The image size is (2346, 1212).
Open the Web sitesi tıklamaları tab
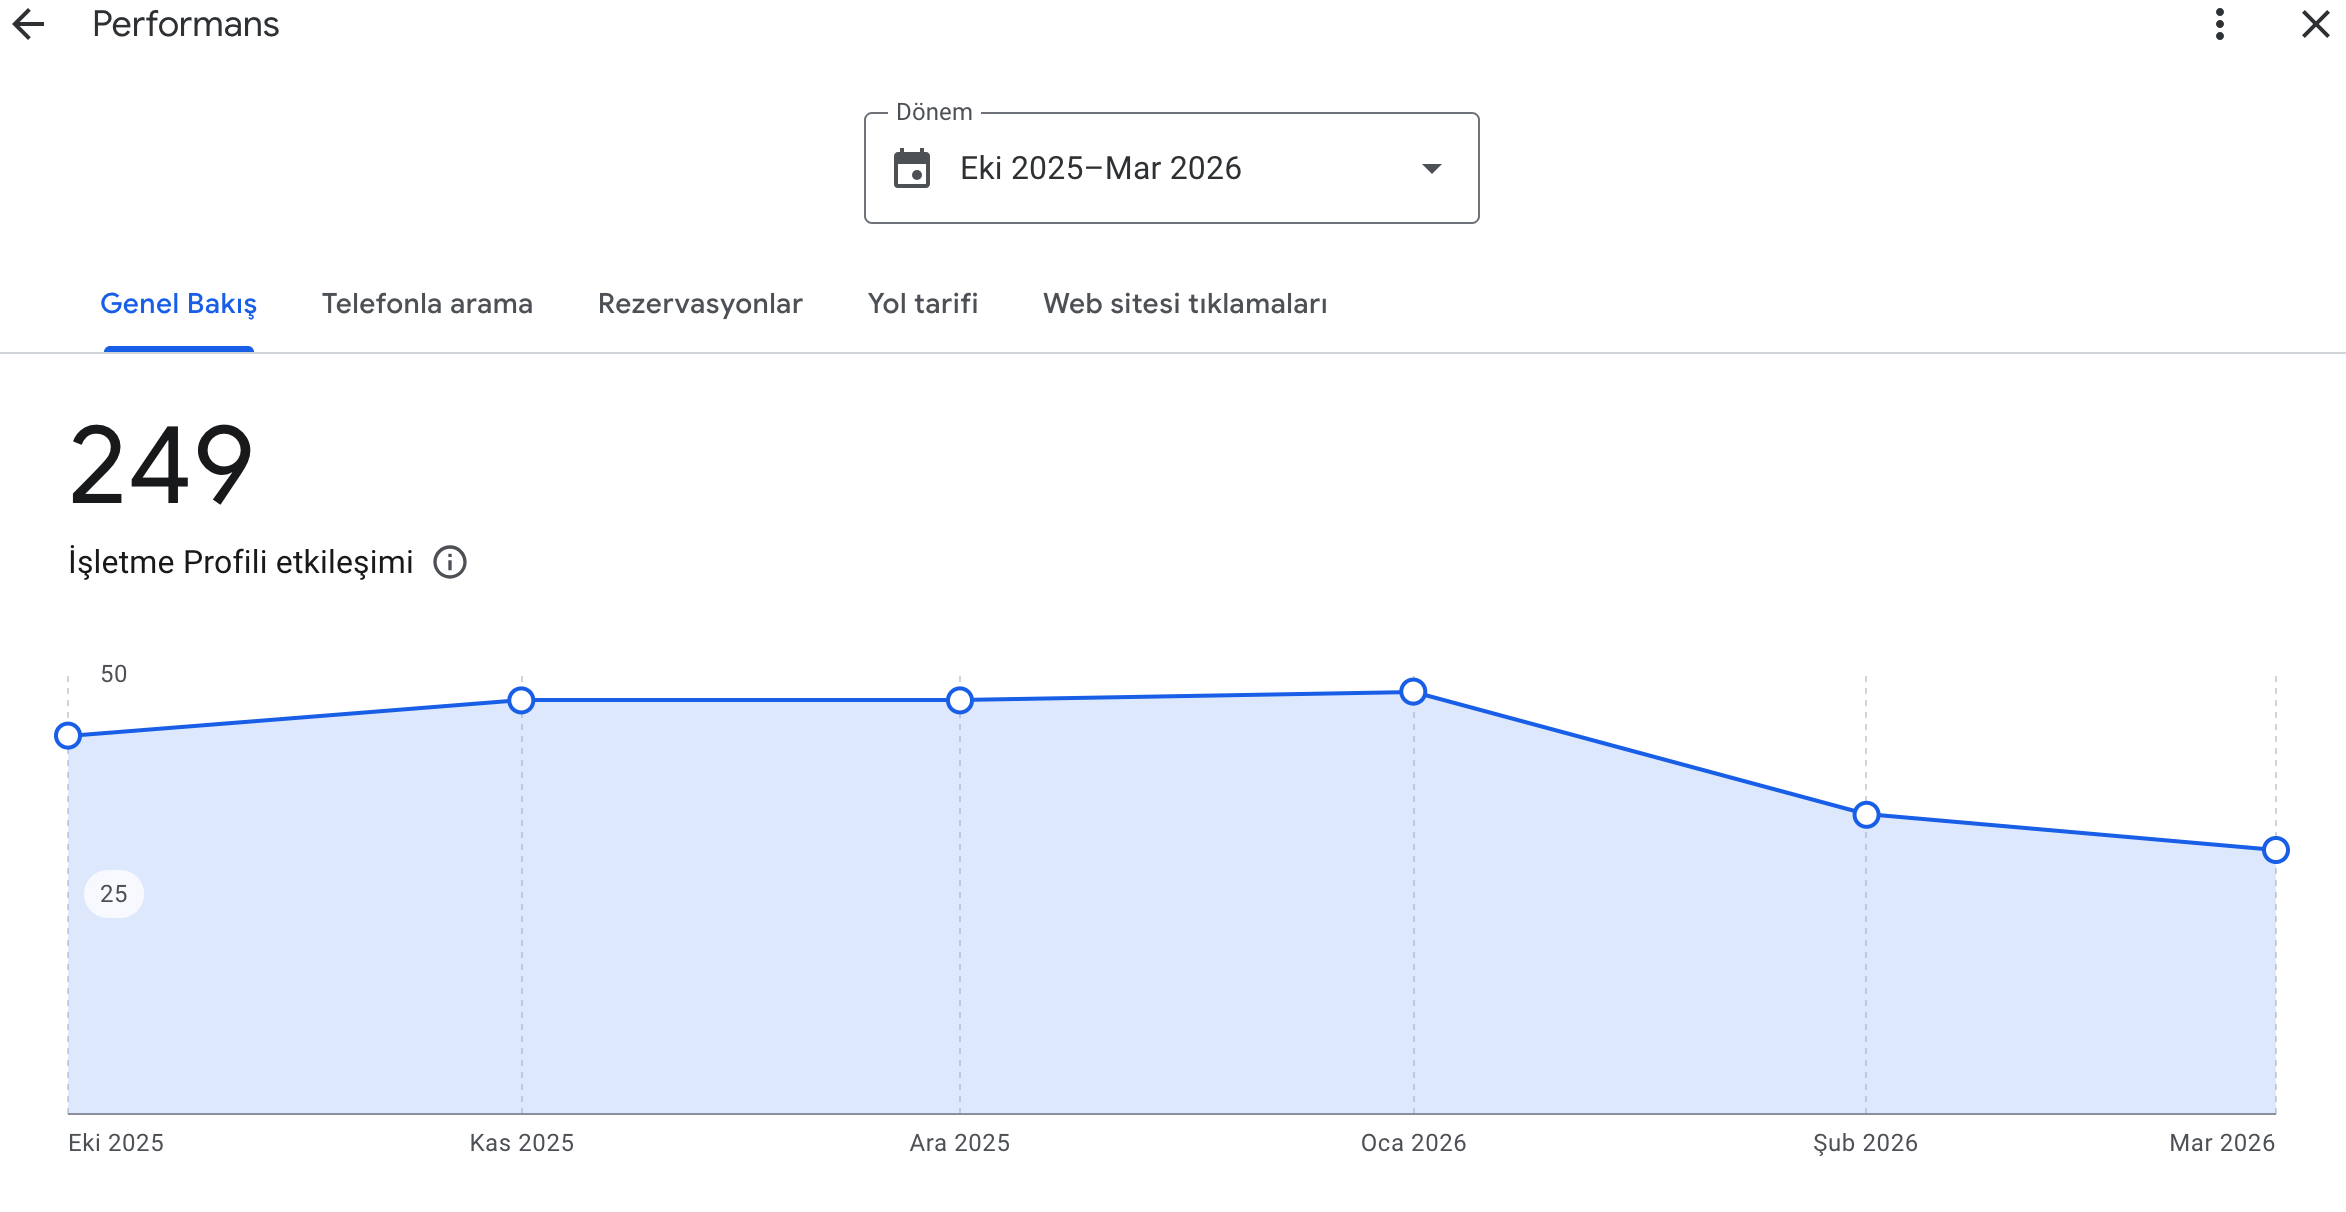pos(1185,304)
